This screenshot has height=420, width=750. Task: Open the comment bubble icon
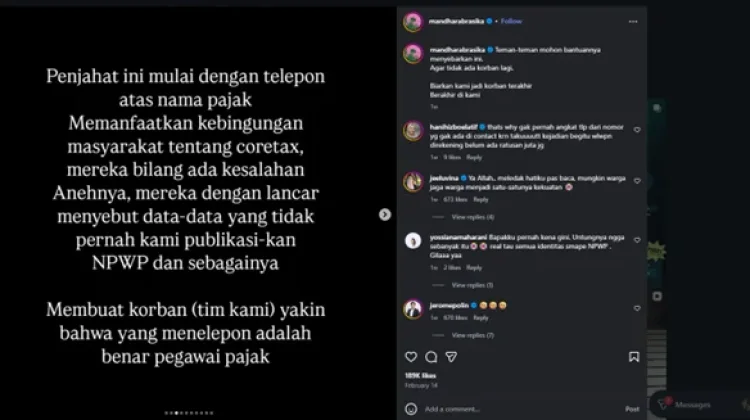point(431,357)
